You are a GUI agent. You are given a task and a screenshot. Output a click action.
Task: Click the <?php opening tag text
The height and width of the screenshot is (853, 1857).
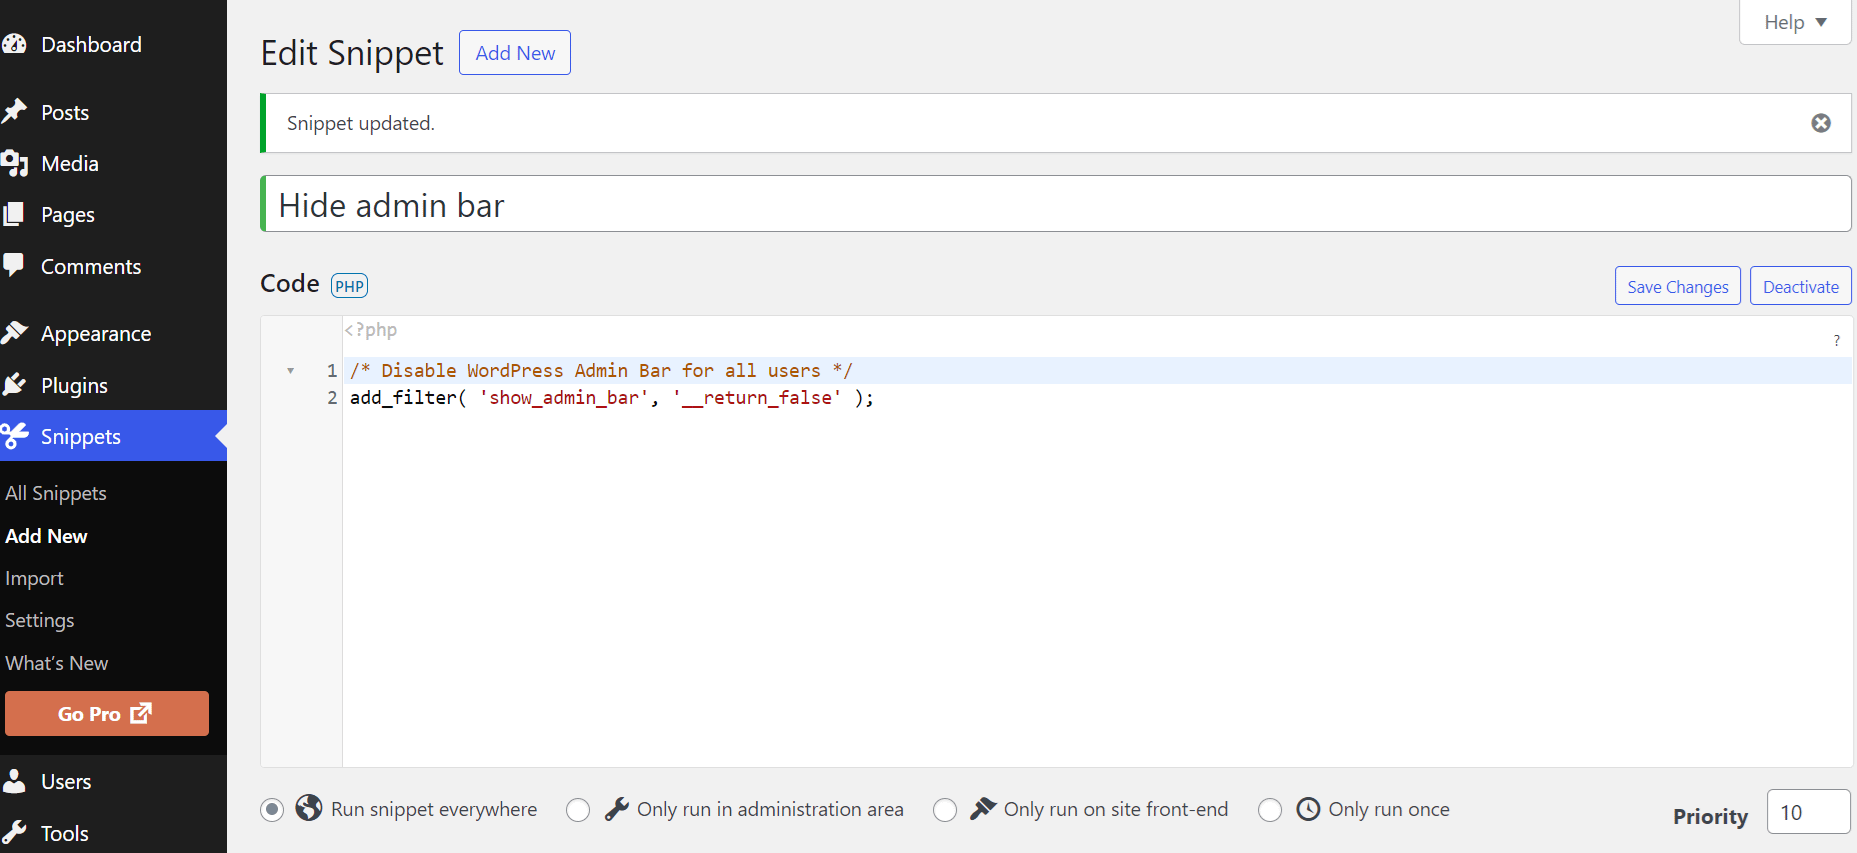[371, 329]
